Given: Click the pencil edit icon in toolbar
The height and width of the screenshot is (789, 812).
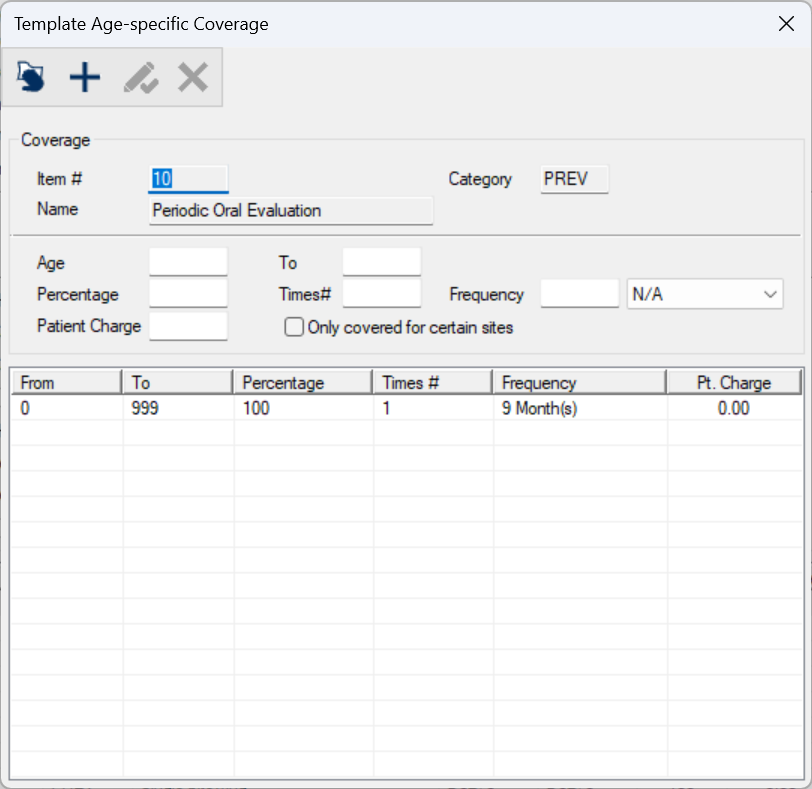Looking at the screenshot, I should coord(140,77).
